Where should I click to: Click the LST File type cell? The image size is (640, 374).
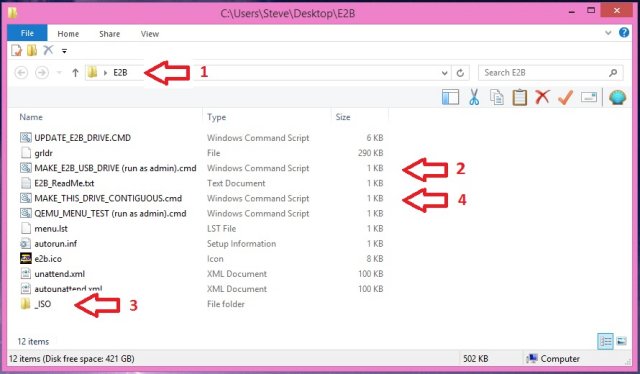(x=221, y=229)
